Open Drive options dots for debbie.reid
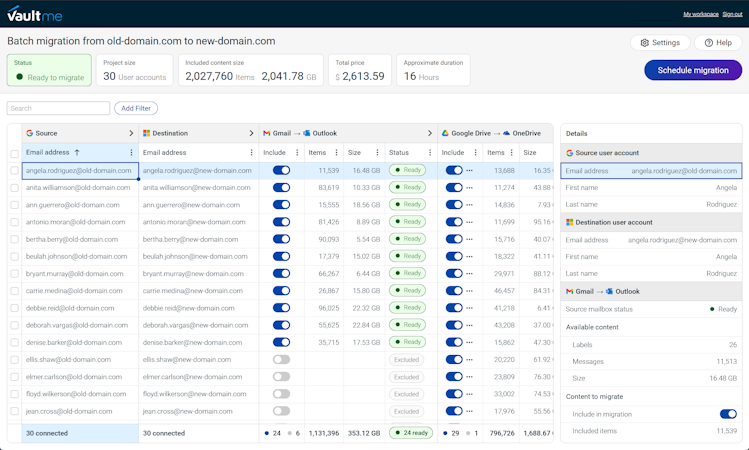This screenshot has height=450, width=749. (470, 308)
